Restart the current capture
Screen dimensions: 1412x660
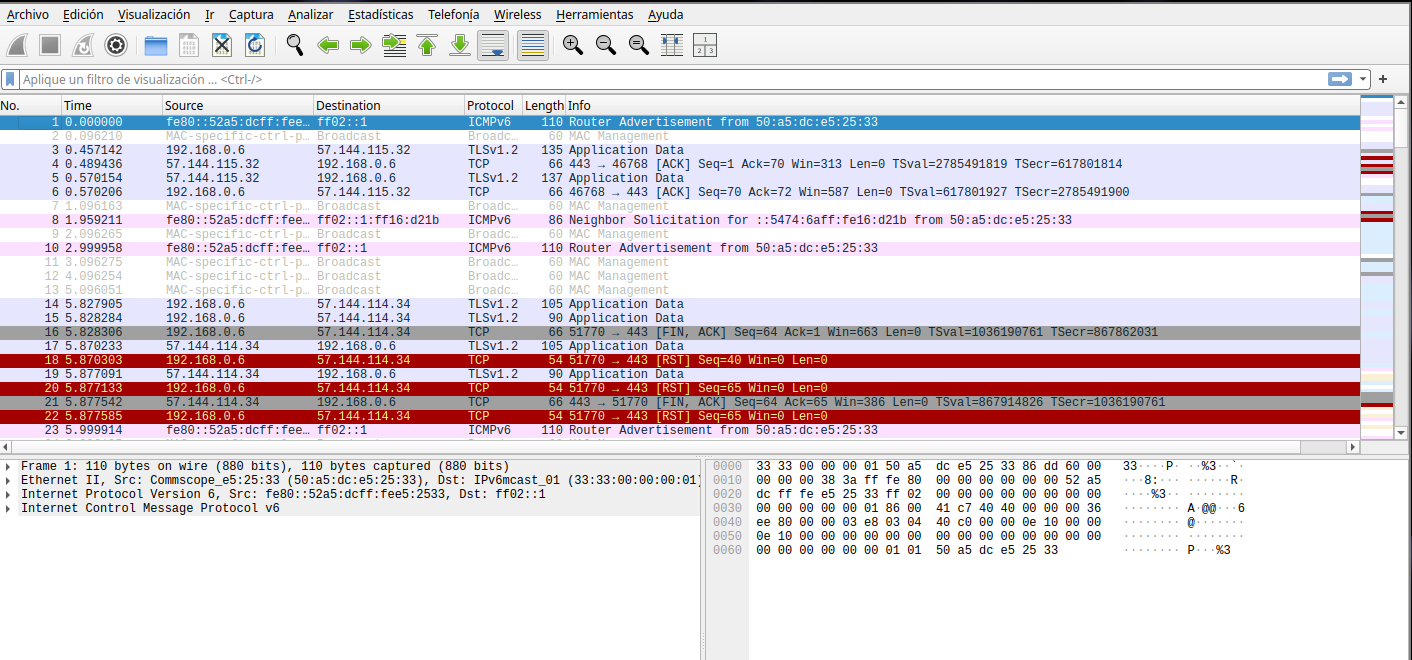coord(83,45)
